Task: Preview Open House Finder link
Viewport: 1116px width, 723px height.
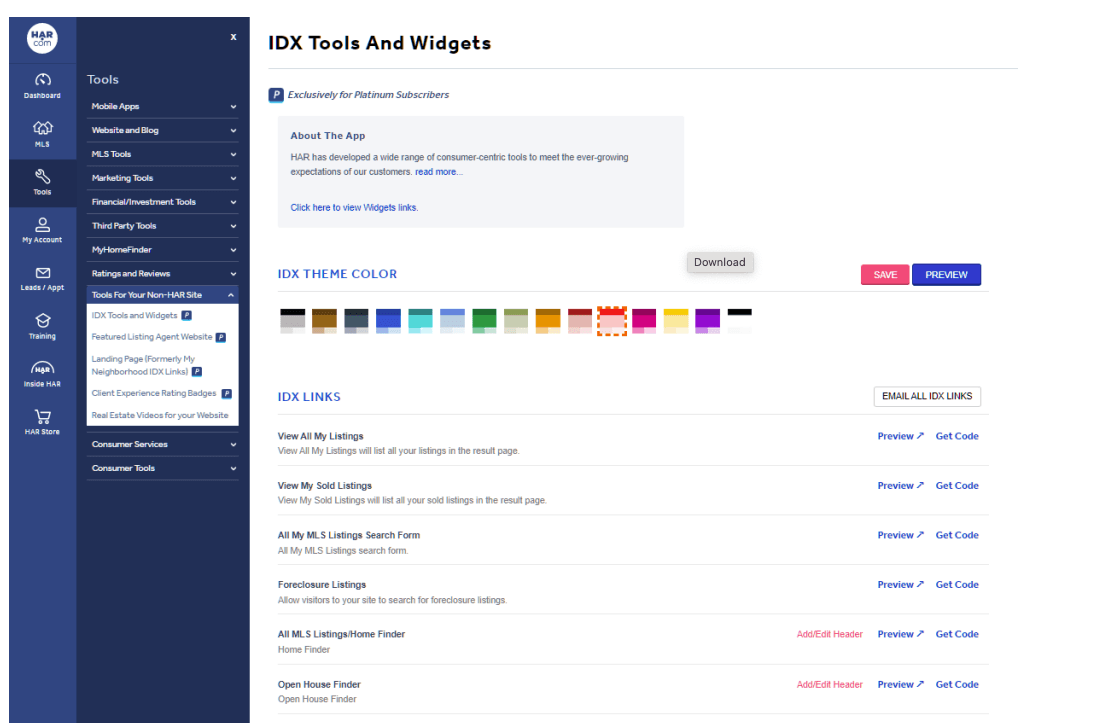Action: coord(900,685)
